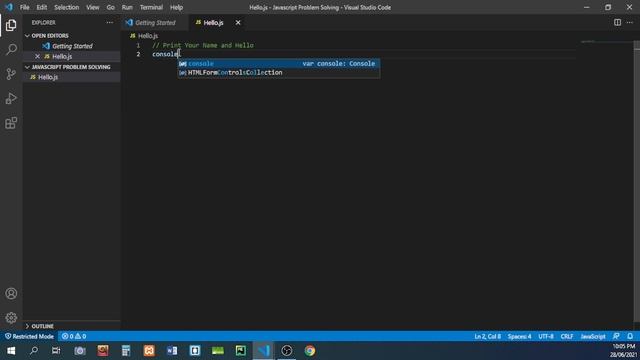Open Hello.js in the folder tree
The height and width of the screenshot is (360, 640).
71,77
